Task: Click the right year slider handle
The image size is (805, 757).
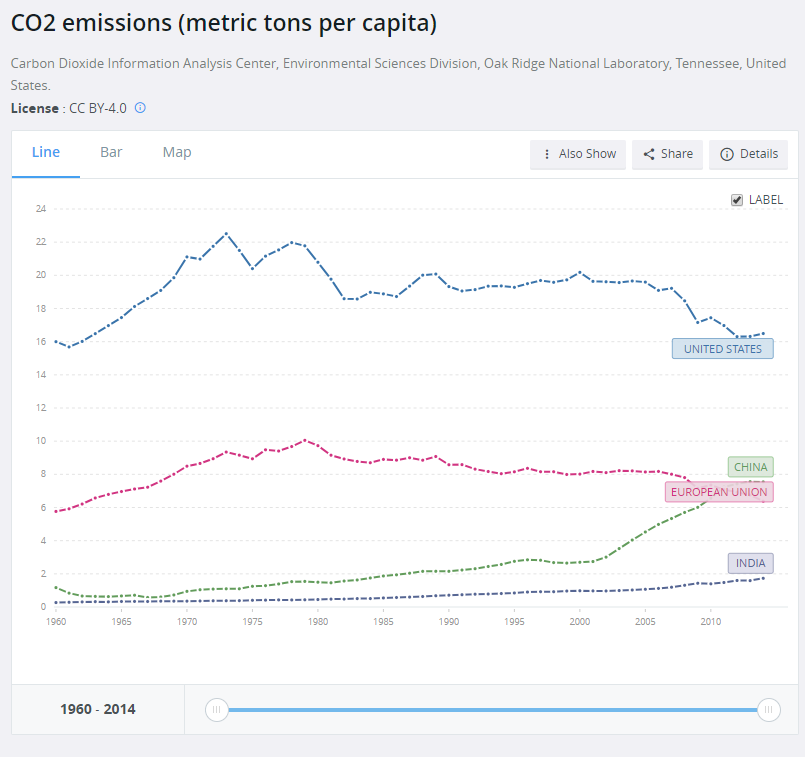Action: [768, 710]
